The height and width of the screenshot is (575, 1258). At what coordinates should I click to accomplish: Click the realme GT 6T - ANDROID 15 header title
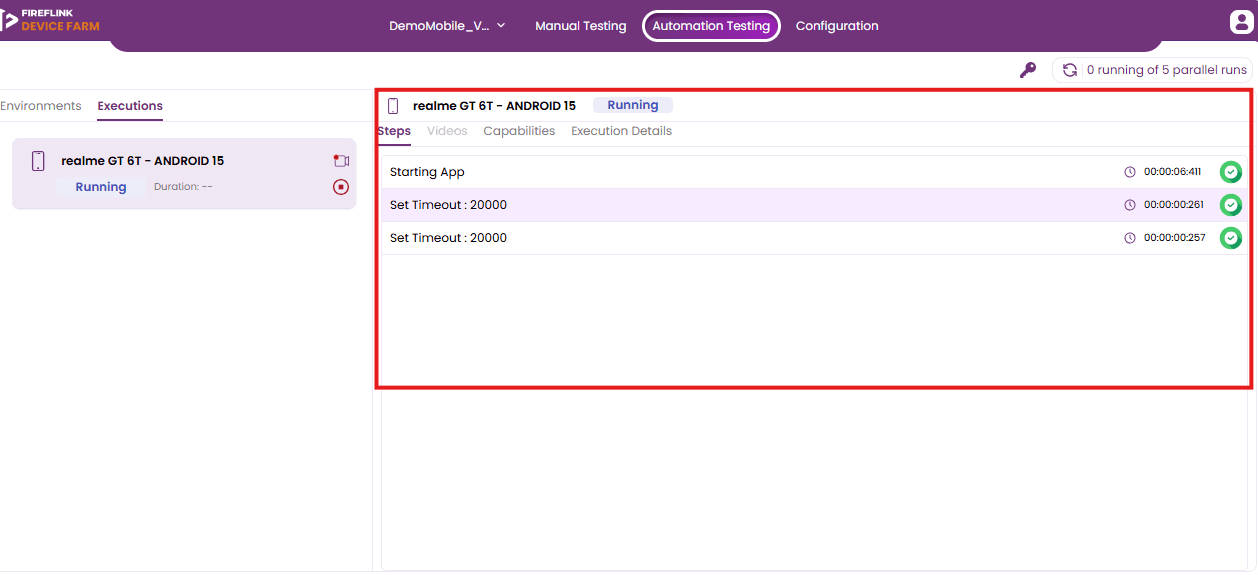click(494, 106)
